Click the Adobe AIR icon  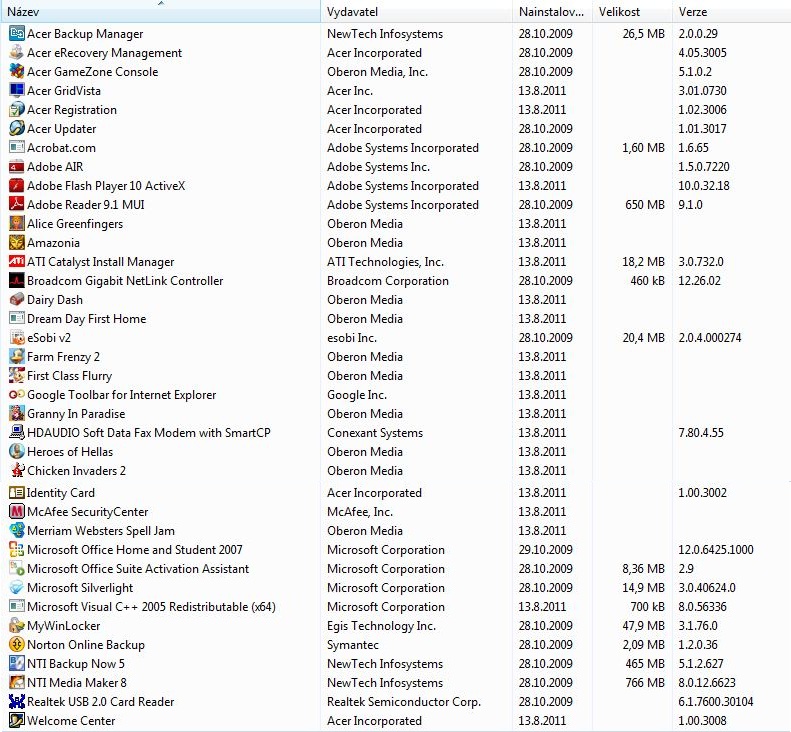pyautogui.click(x=17, y=166)
